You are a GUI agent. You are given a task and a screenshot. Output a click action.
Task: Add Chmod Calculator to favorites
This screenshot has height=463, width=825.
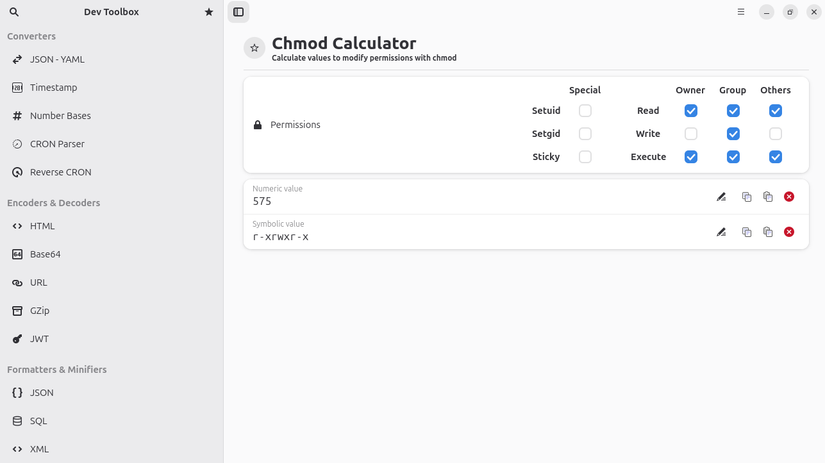point(254,48)
